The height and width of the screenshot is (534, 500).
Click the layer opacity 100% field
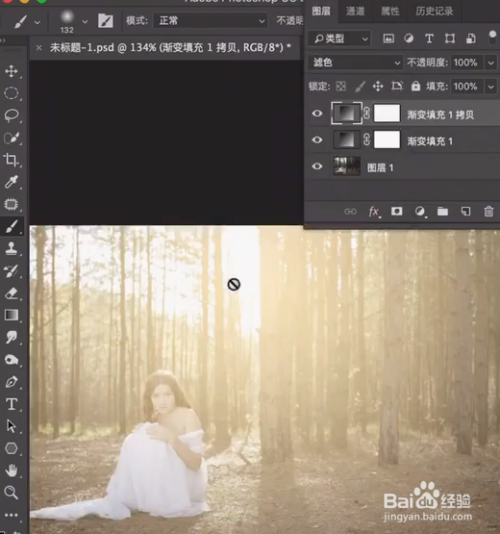[x=467, y=63]
